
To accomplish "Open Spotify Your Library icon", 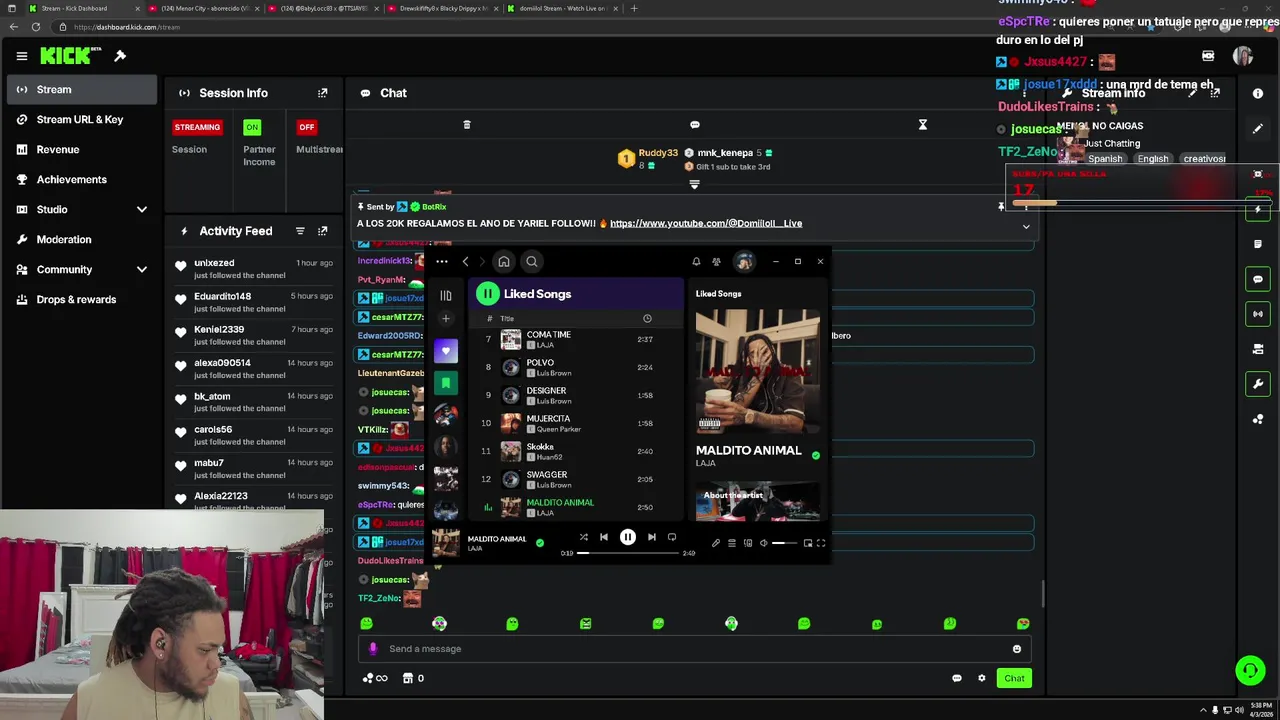I will (446, 296).
